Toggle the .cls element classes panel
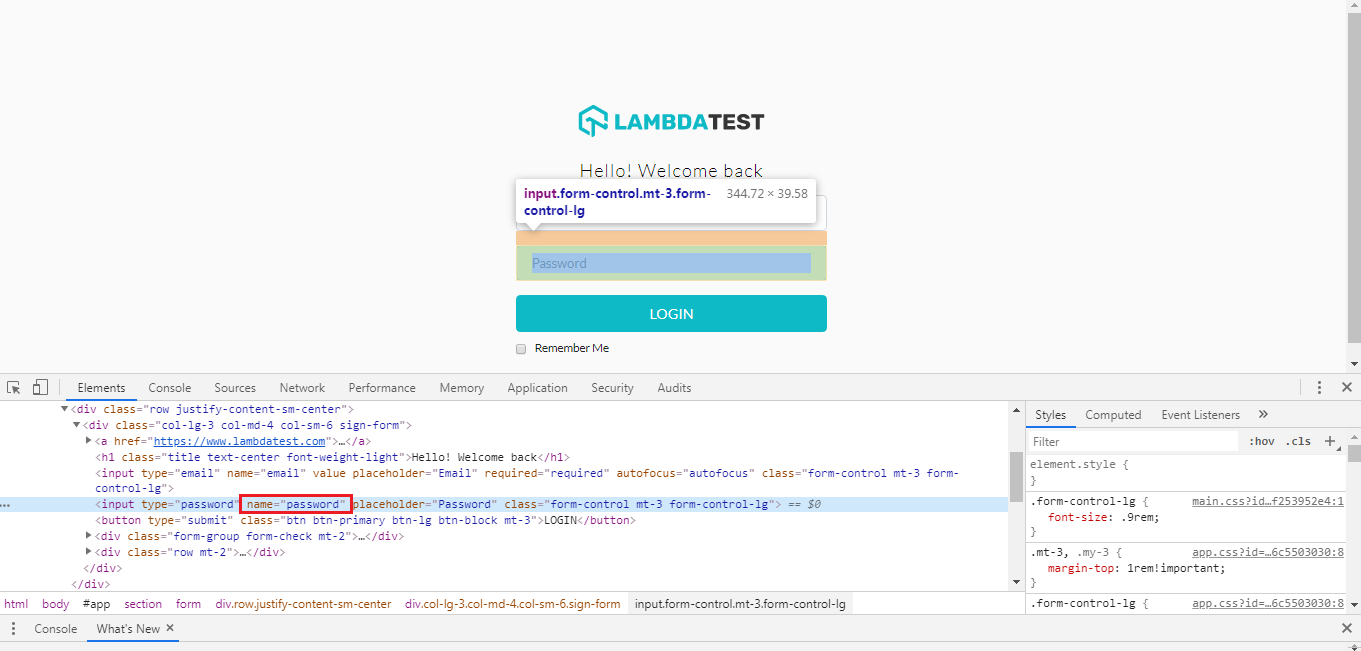The width and height of the screenshot is (1361, 651). pyautogui.click(x=1298, y=441)
